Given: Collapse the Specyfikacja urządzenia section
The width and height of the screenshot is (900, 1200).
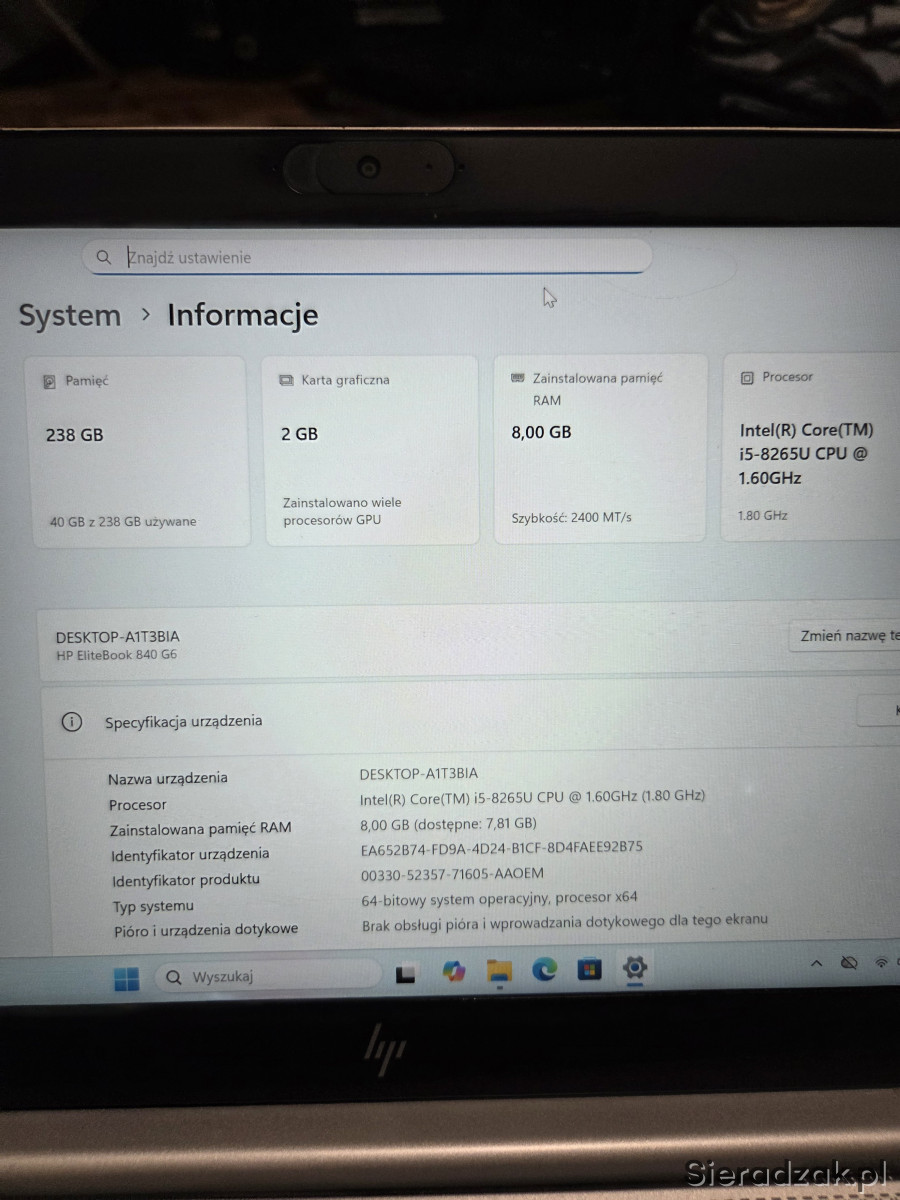Looking at the screenshot, I should click(x=880, y=711).
